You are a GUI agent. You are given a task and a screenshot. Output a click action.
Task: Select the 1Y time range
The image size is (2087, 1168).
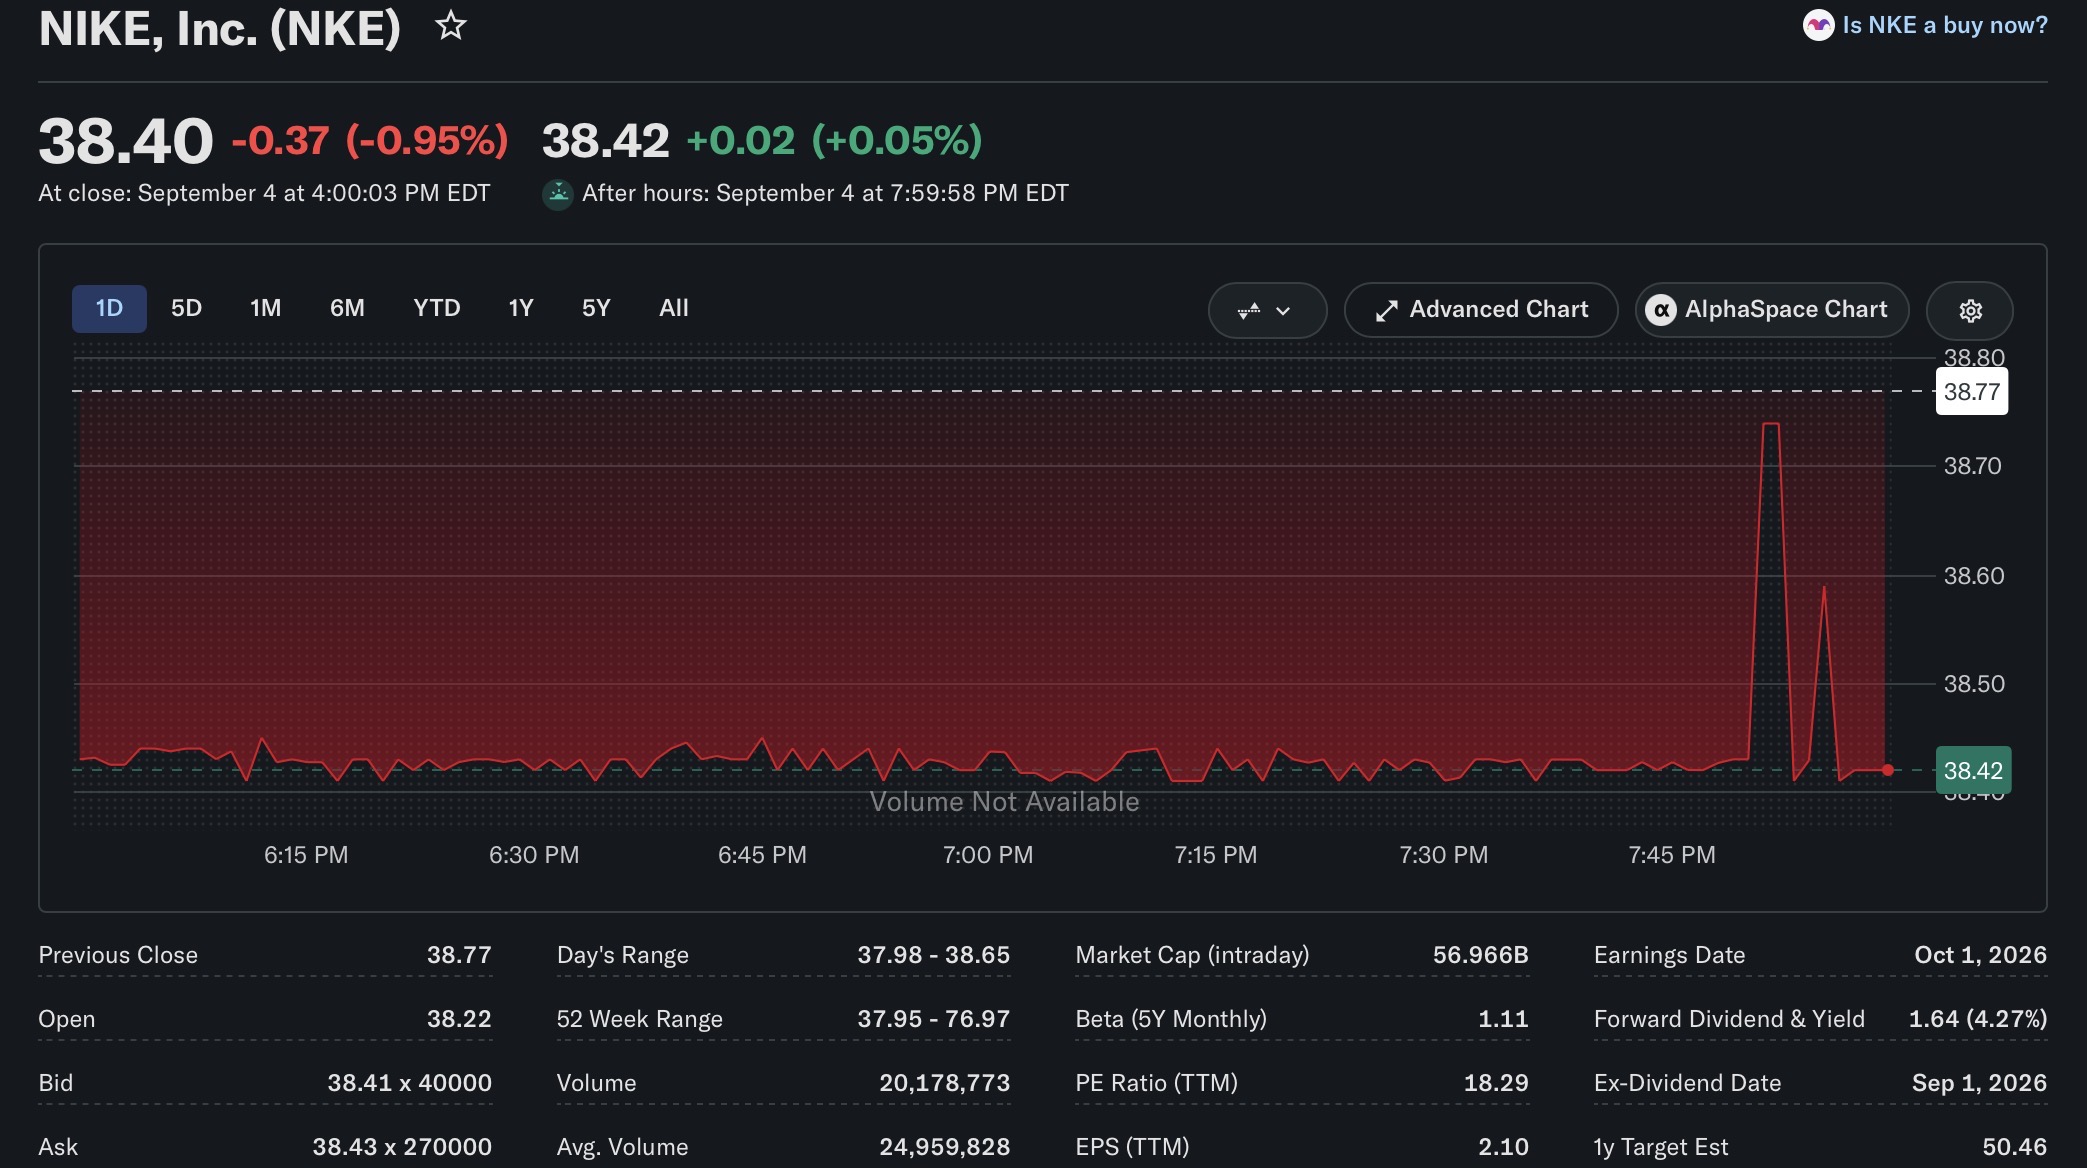521,308
